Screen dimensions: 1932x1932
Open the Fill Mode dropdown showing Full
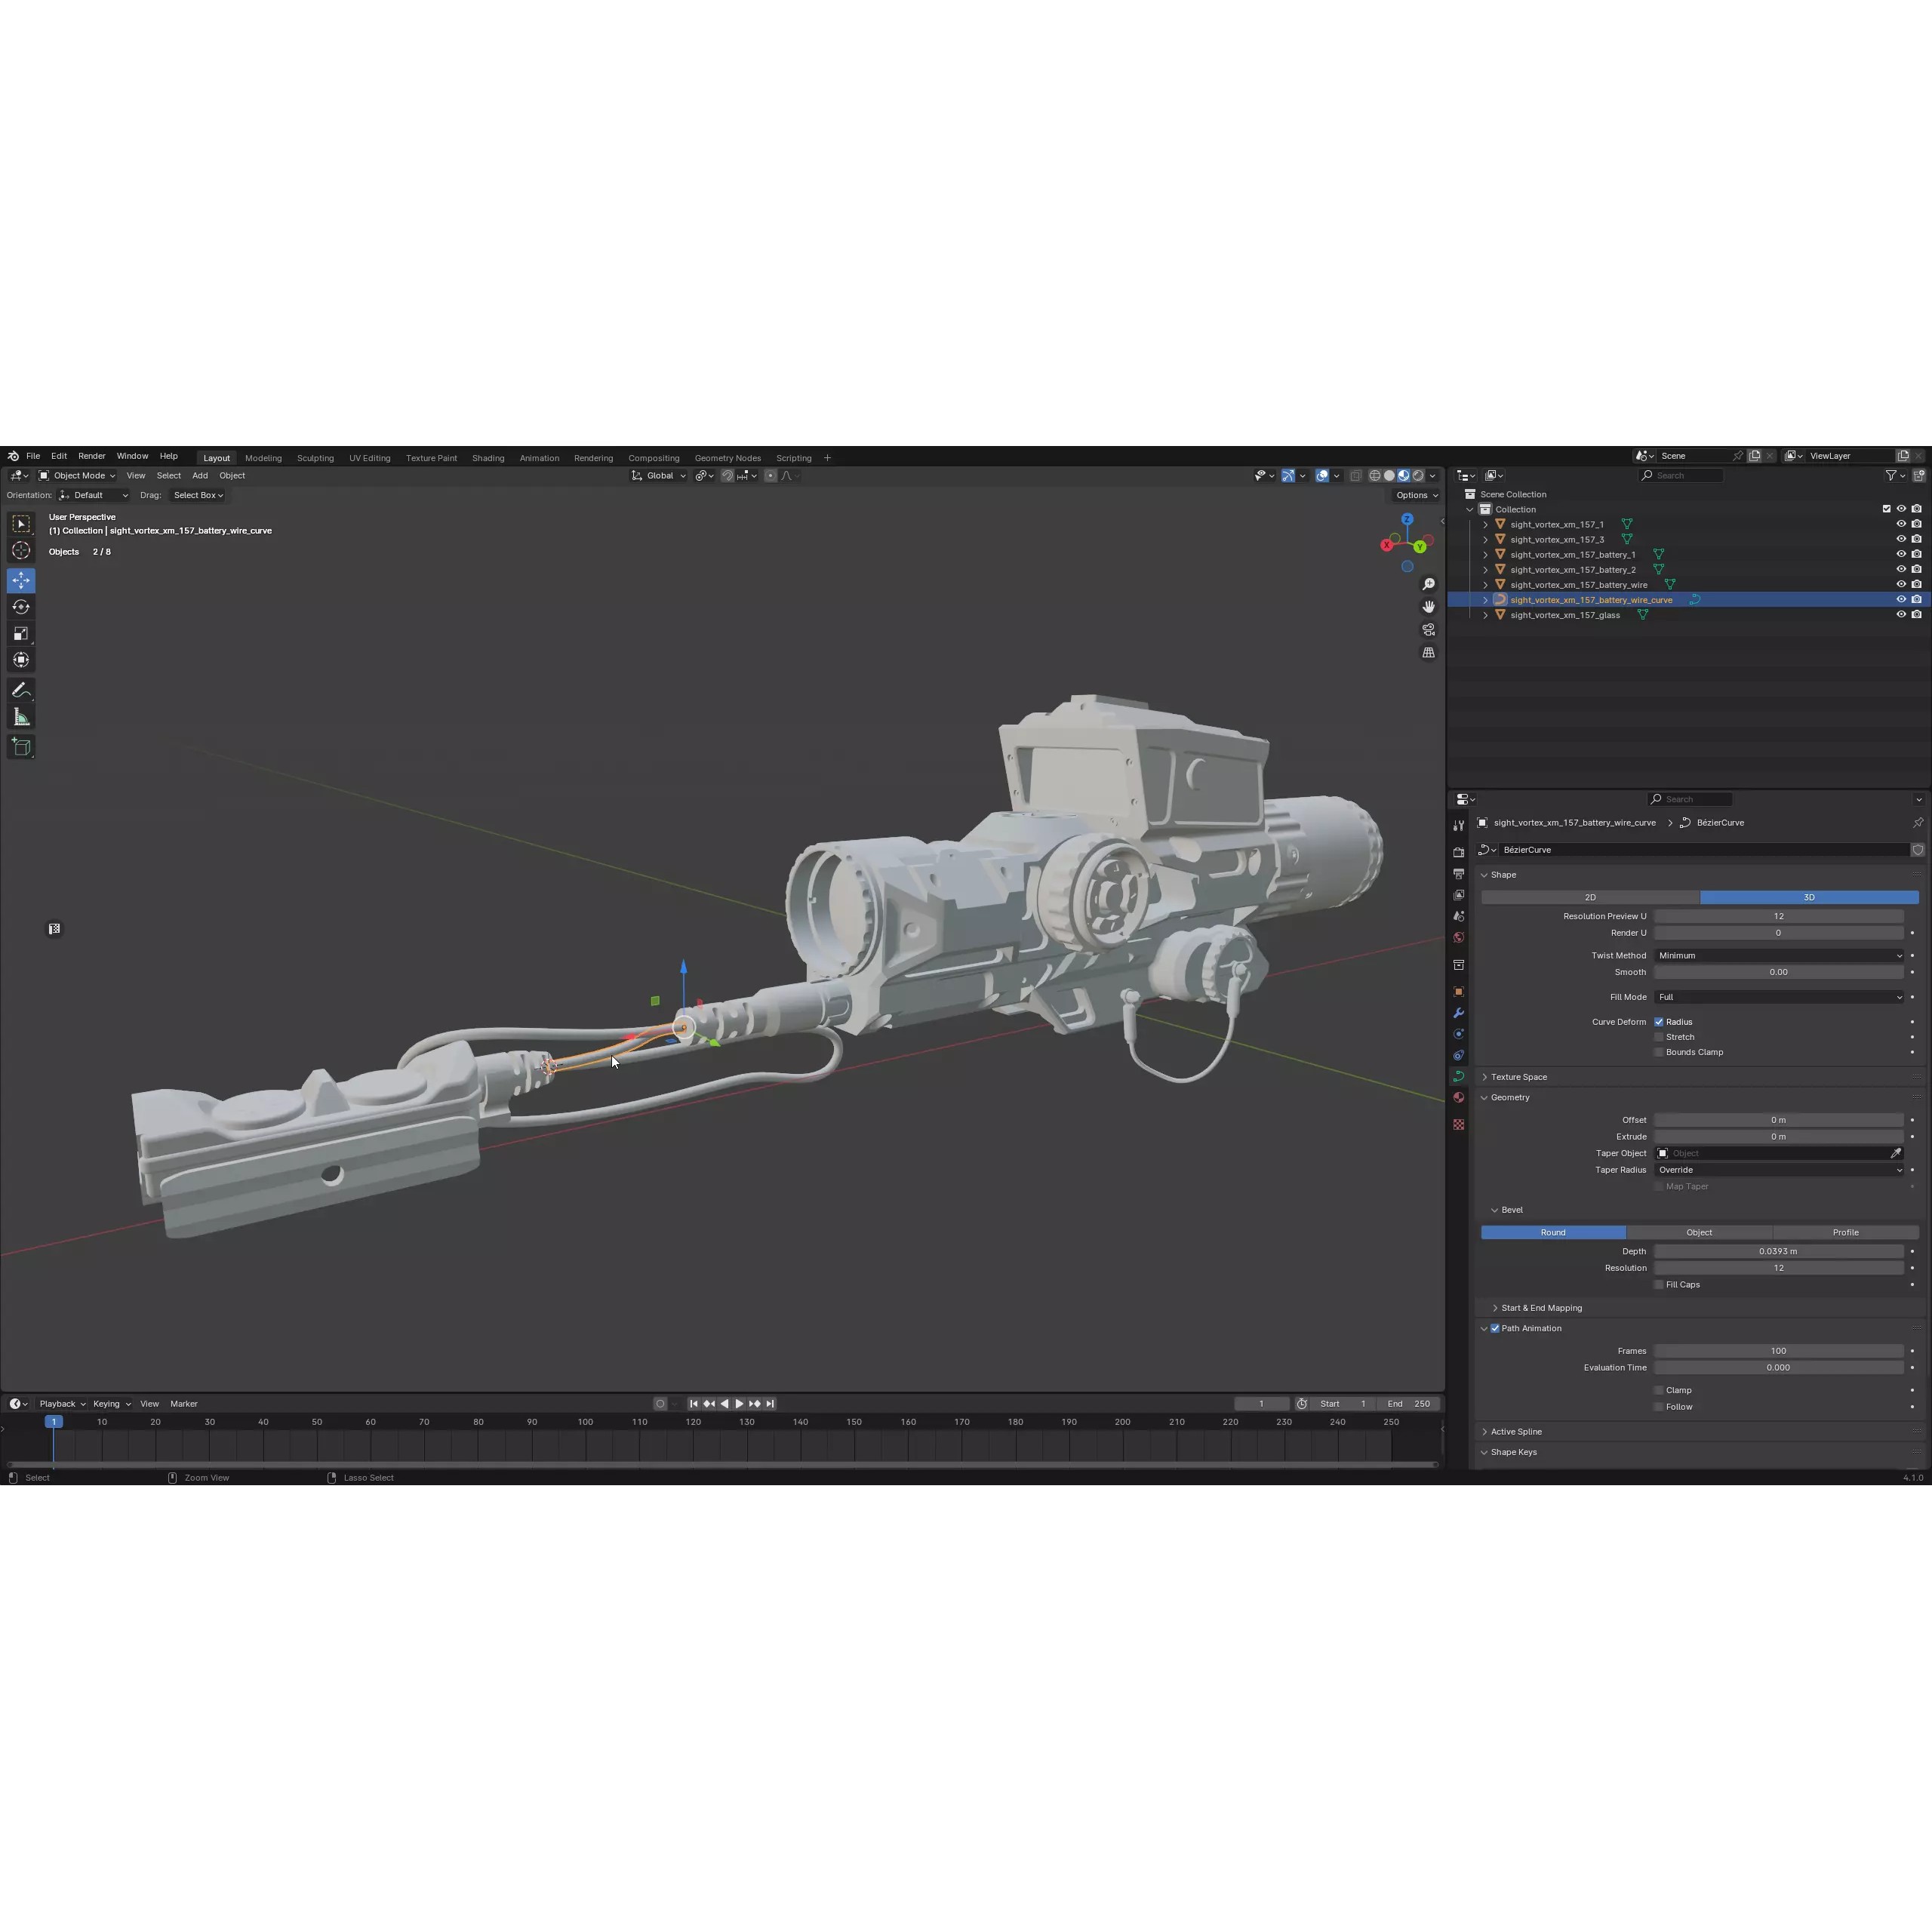1780,997
